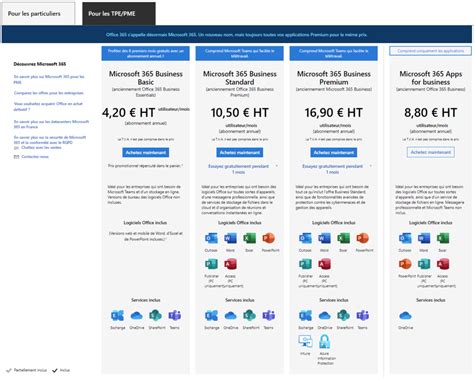Click the '4,20 € HT' price
The width and height of the screenshot is (474, 378).
(129, 113)
